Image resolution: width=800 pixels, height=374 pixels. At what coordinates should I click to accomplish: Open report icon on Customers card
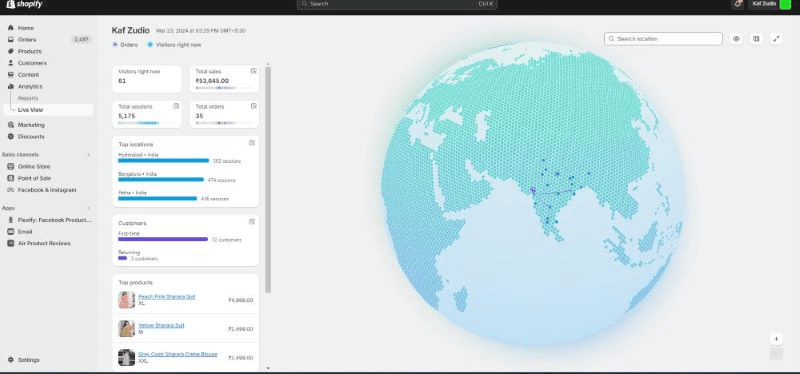pyautogui.click(x=252, y=222)
